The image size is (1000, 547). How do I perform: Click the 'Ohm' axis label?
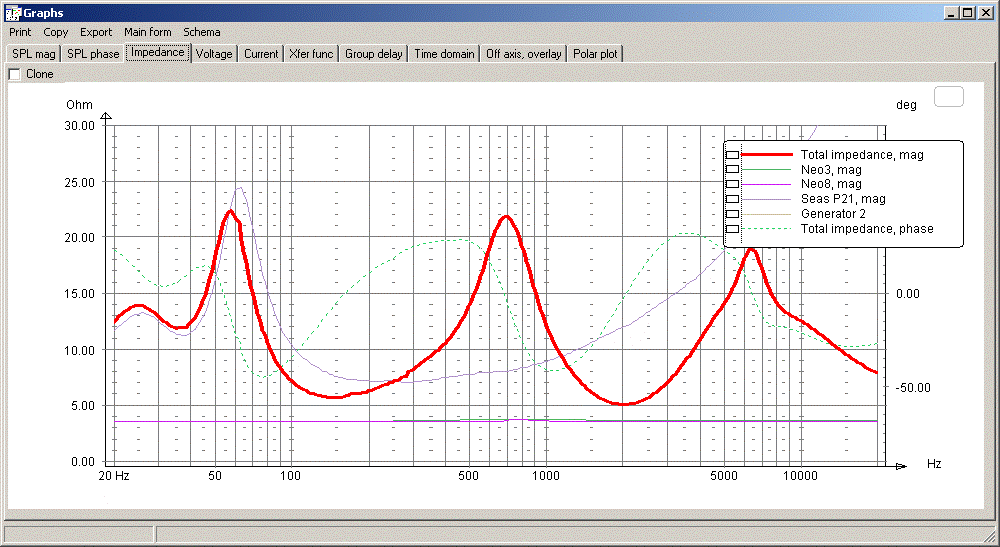coord(79,105)
